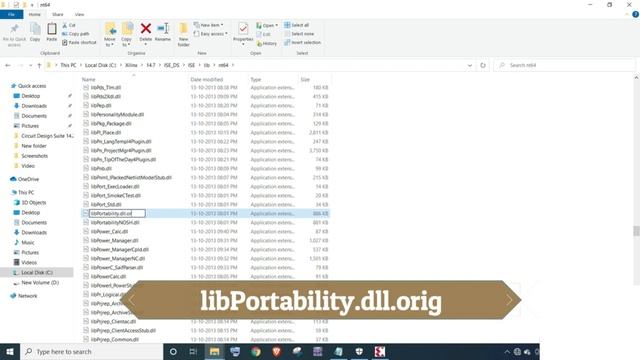Select OneDrive in navigation pane
This screenshot has height=360, width=640.
tap(28, 179)
